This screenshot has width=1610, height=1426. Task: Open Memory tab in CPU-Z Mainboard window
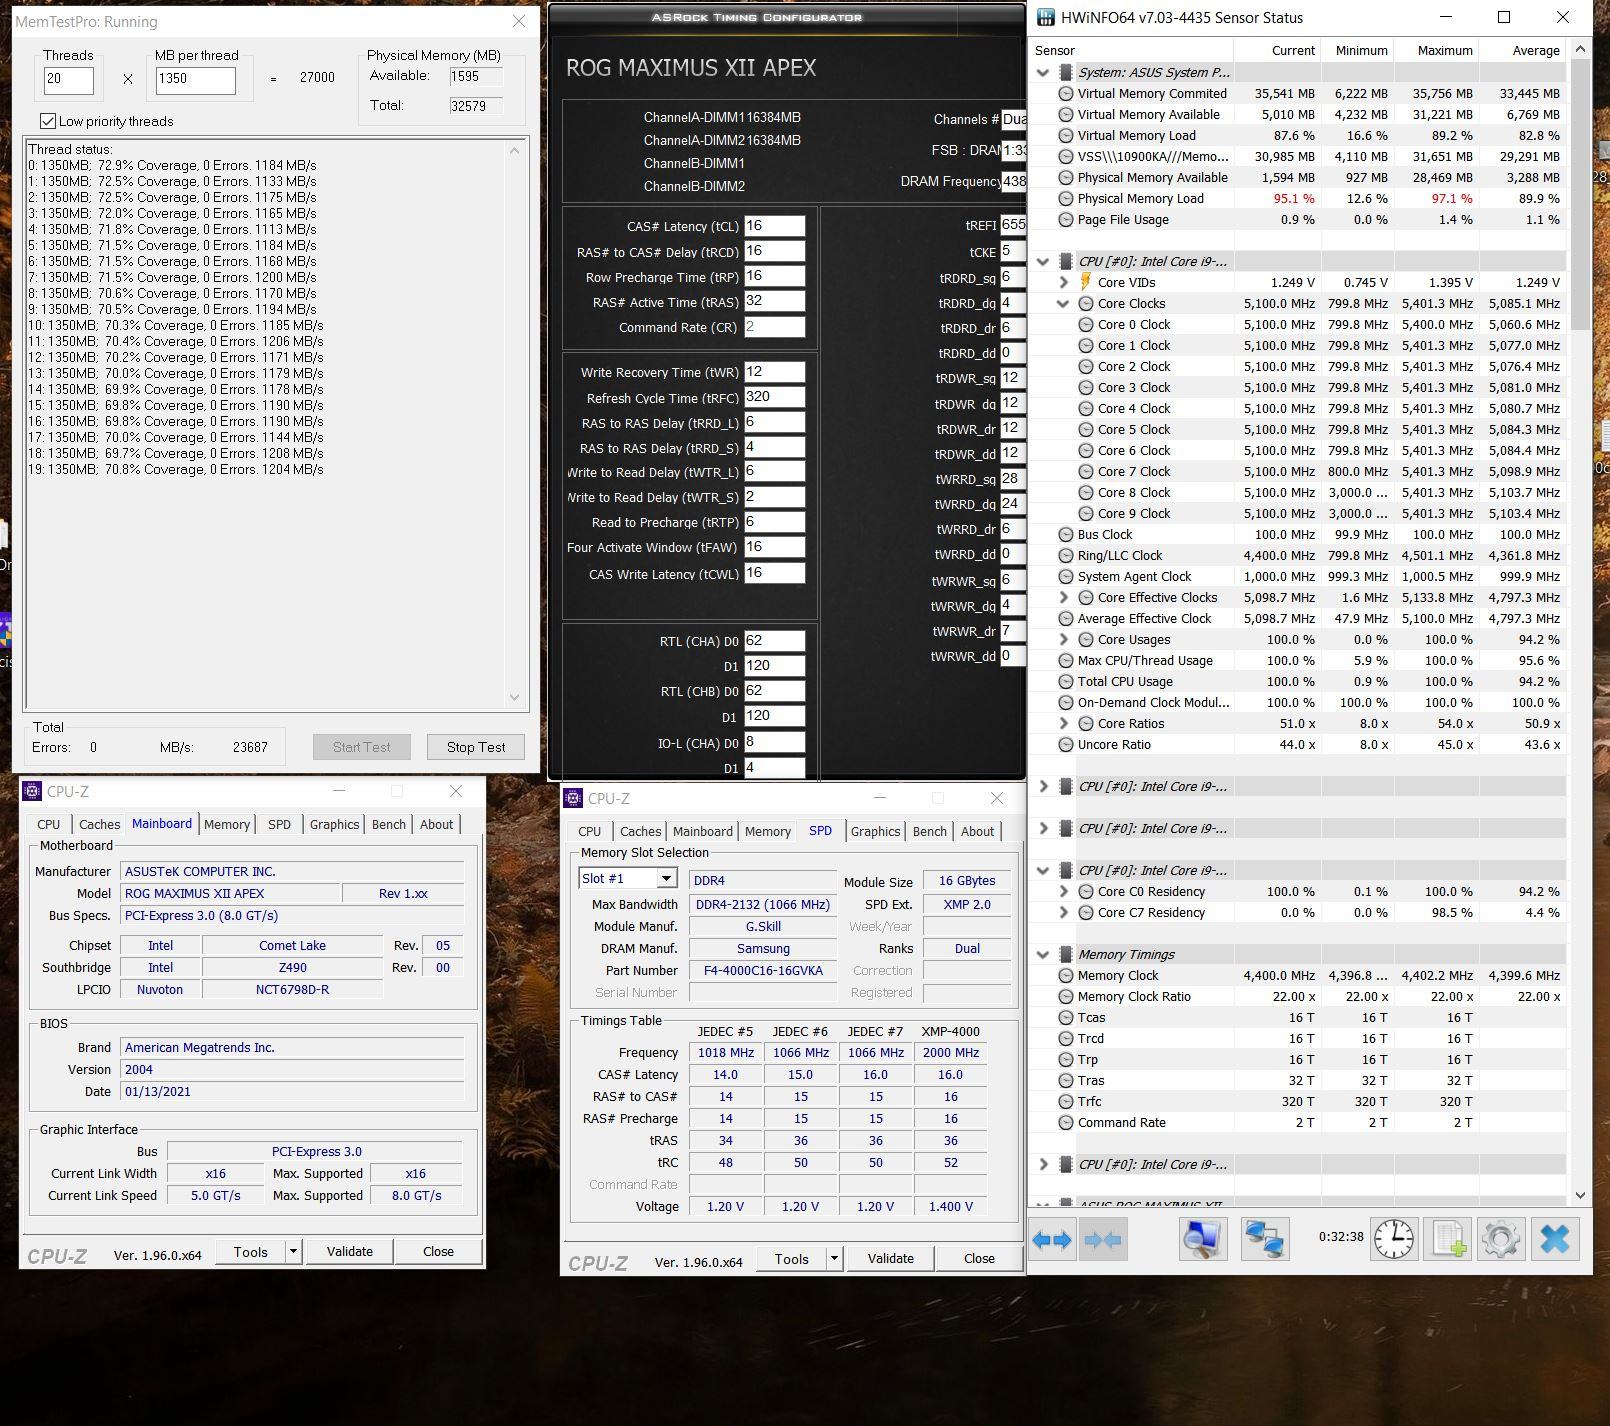tap(227, 824)
